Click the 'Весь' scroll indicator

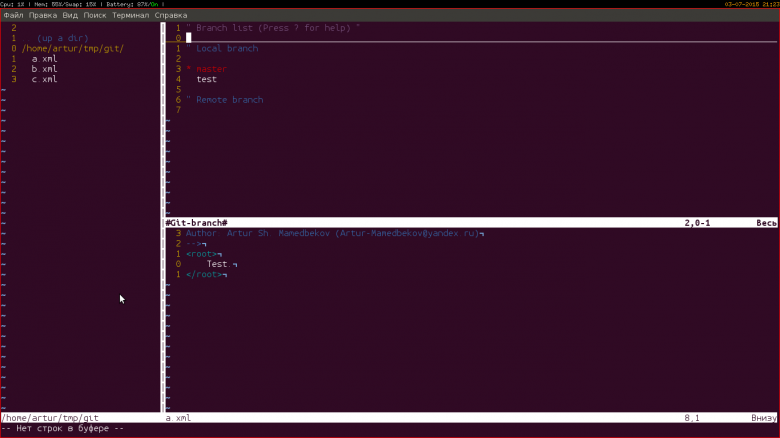[x=766, y=223]
